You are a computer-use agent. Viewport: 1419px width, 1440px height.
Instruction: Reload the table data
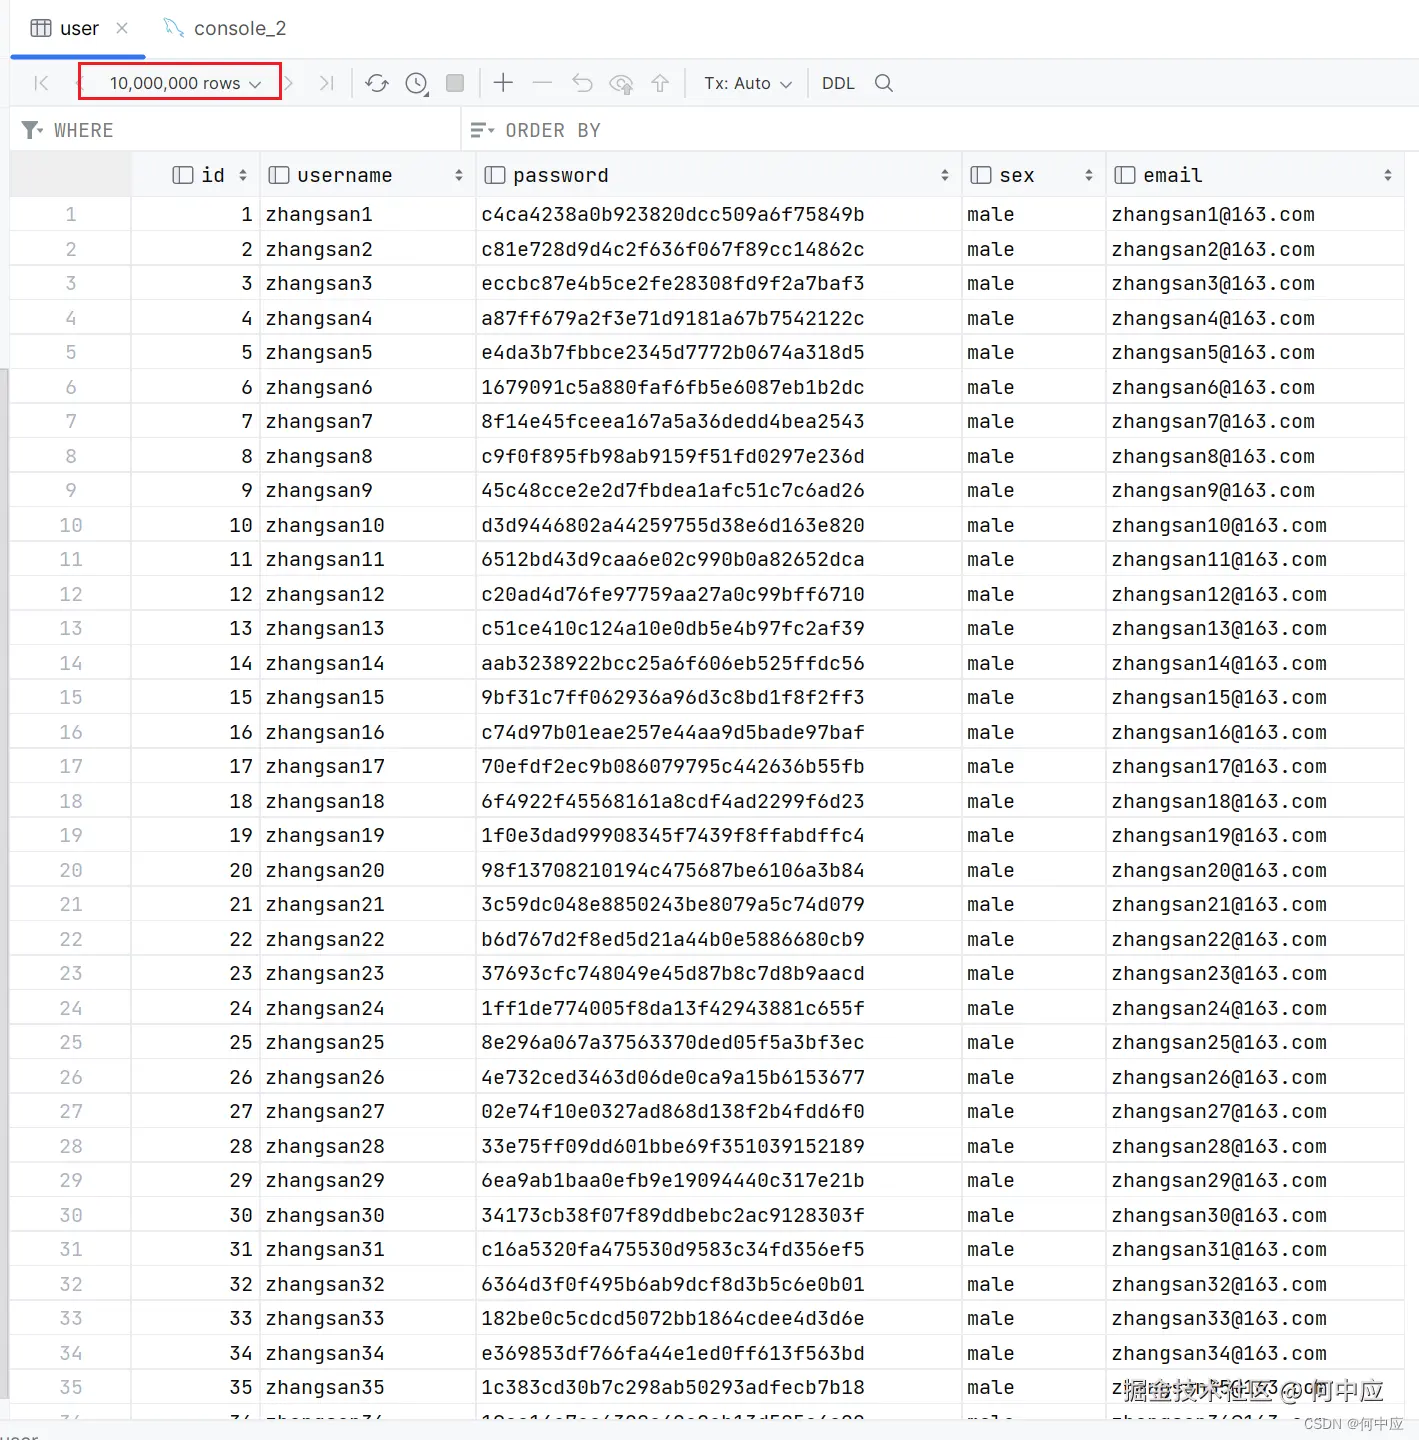377,83
